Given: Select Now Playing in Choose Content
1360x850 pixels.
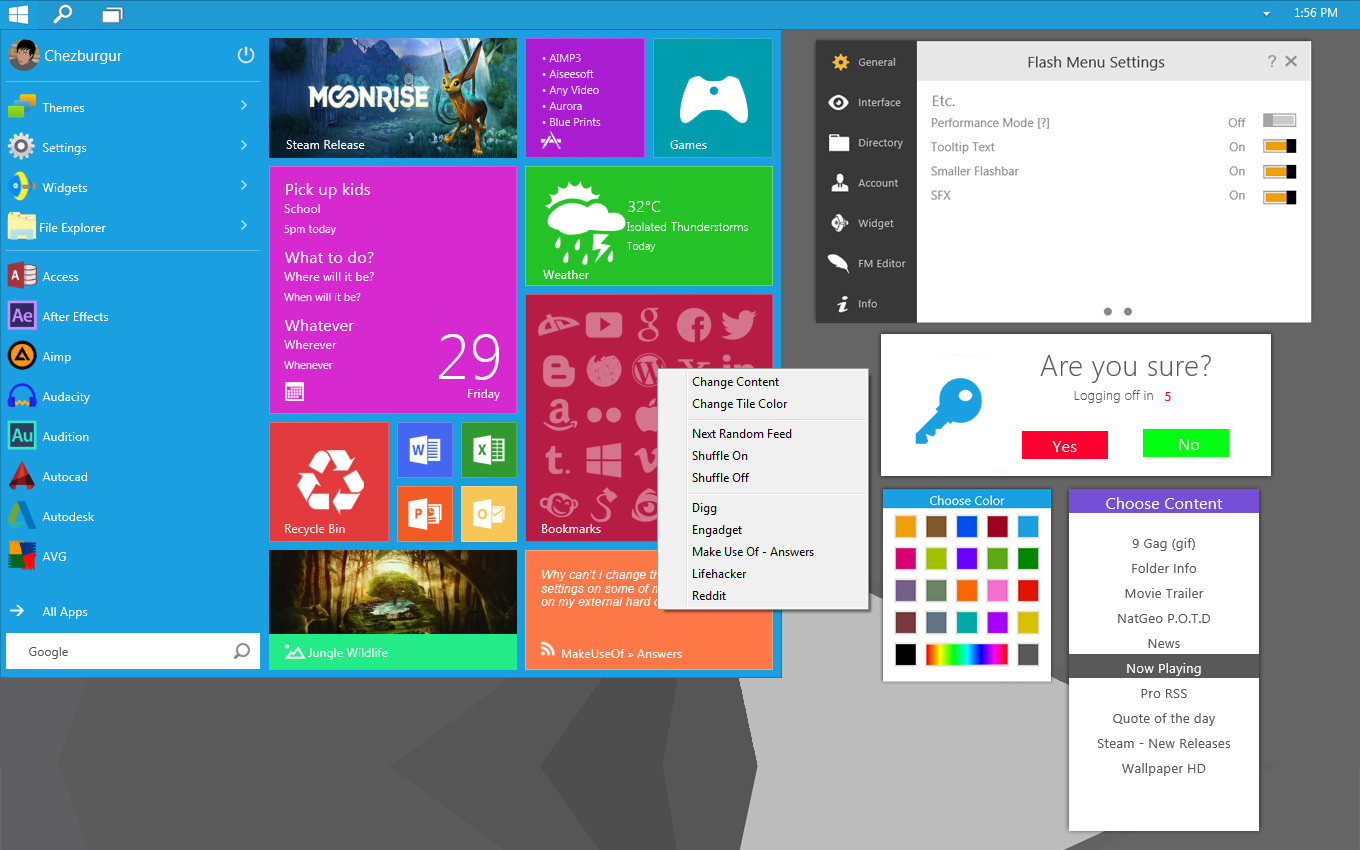Looking at the screenshot, I should [x=1164, y=668].
